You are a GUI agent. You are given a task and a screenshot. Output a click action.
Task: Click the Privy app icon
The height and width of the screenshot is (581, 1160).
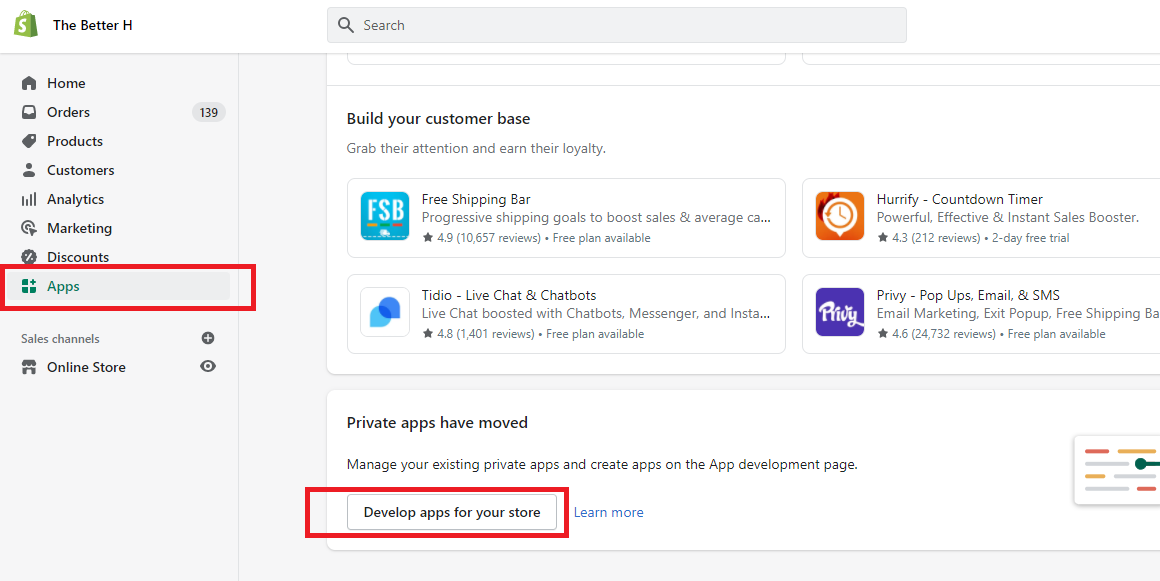(x=840, y=312)
